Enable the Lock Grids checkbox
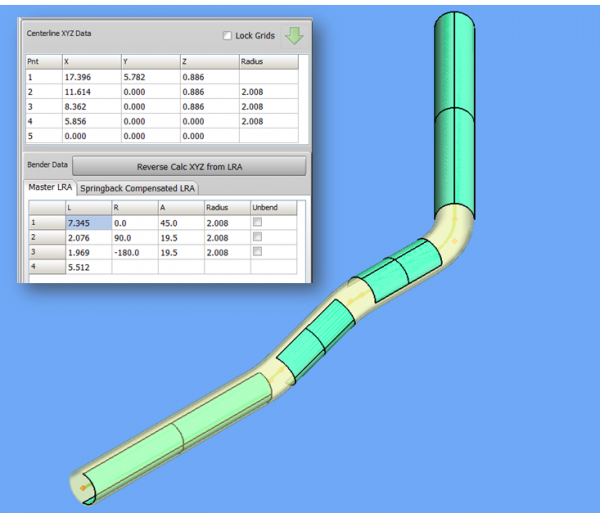This screenshot has height=513, width=600. tap(227, 36)
